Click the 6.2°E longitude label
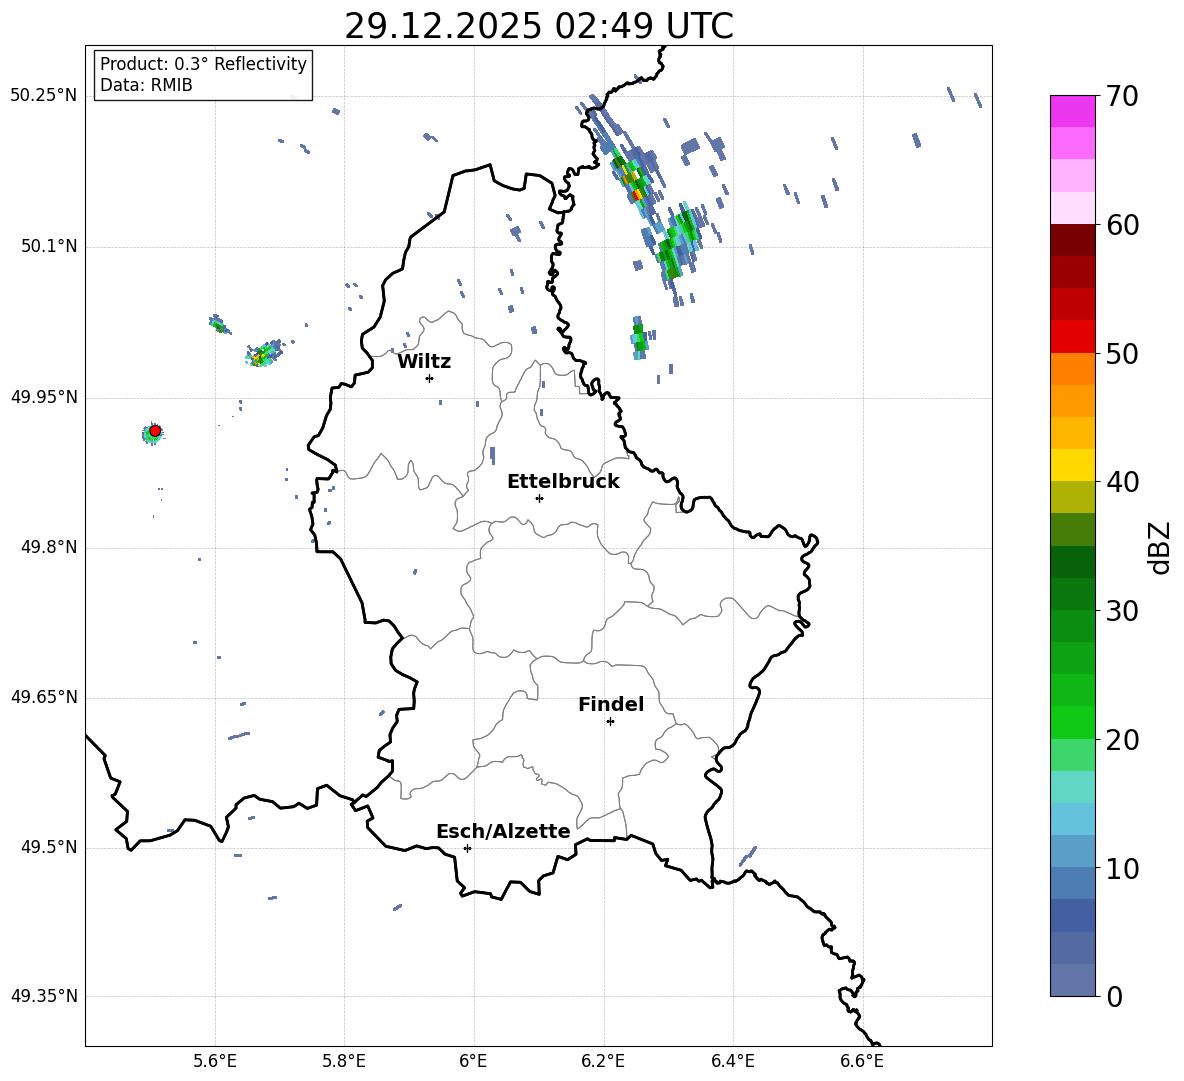The image size is (1184, 1081). (603, 1061)
